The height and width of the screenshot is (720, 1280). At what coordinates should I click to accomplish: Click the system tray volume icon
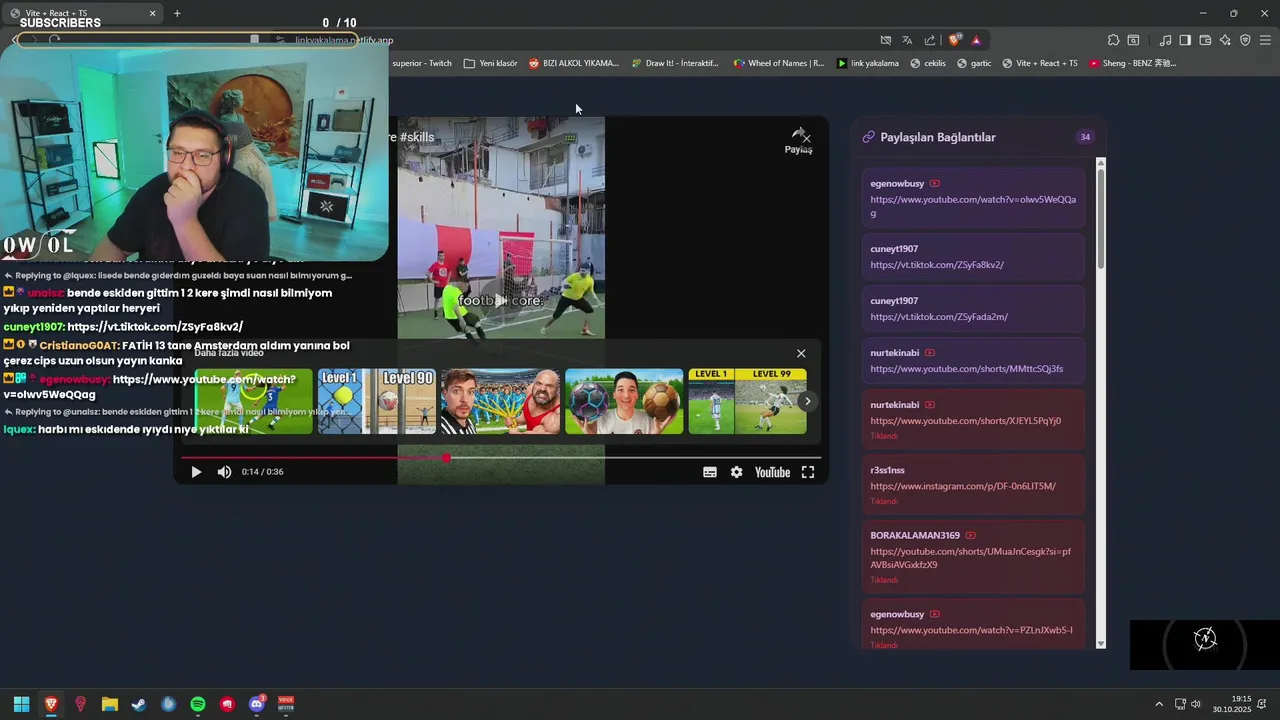click(1196, 704)
